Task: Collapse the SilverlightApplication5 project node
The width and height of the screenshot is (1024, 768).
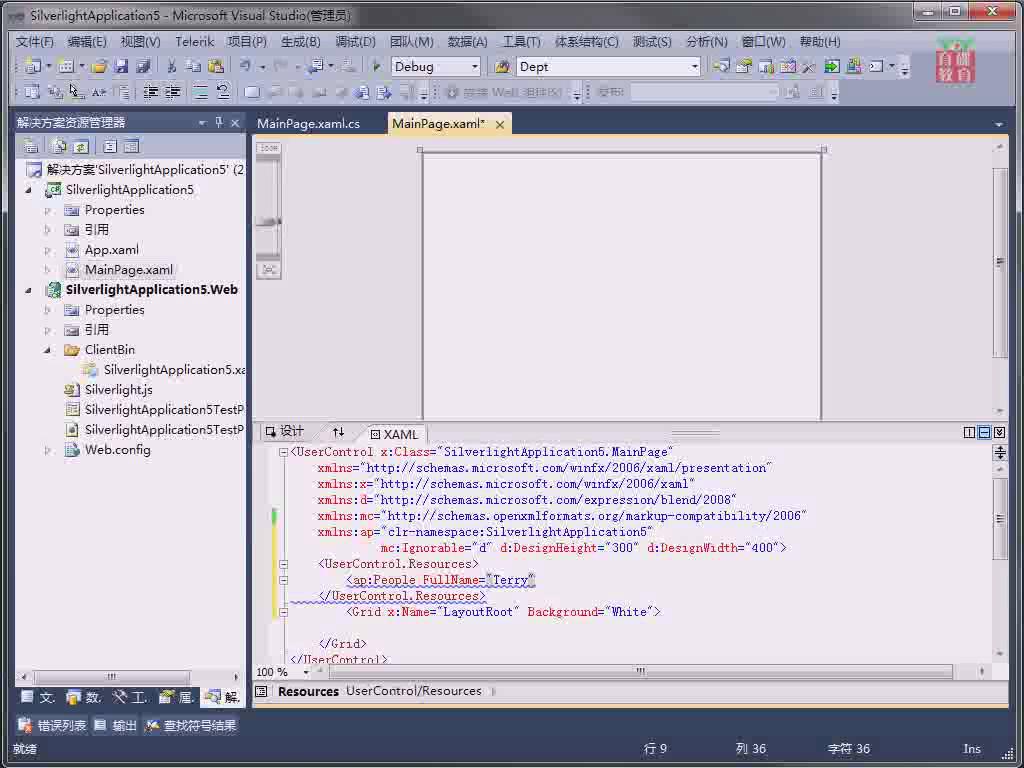Action: (29, 190)
